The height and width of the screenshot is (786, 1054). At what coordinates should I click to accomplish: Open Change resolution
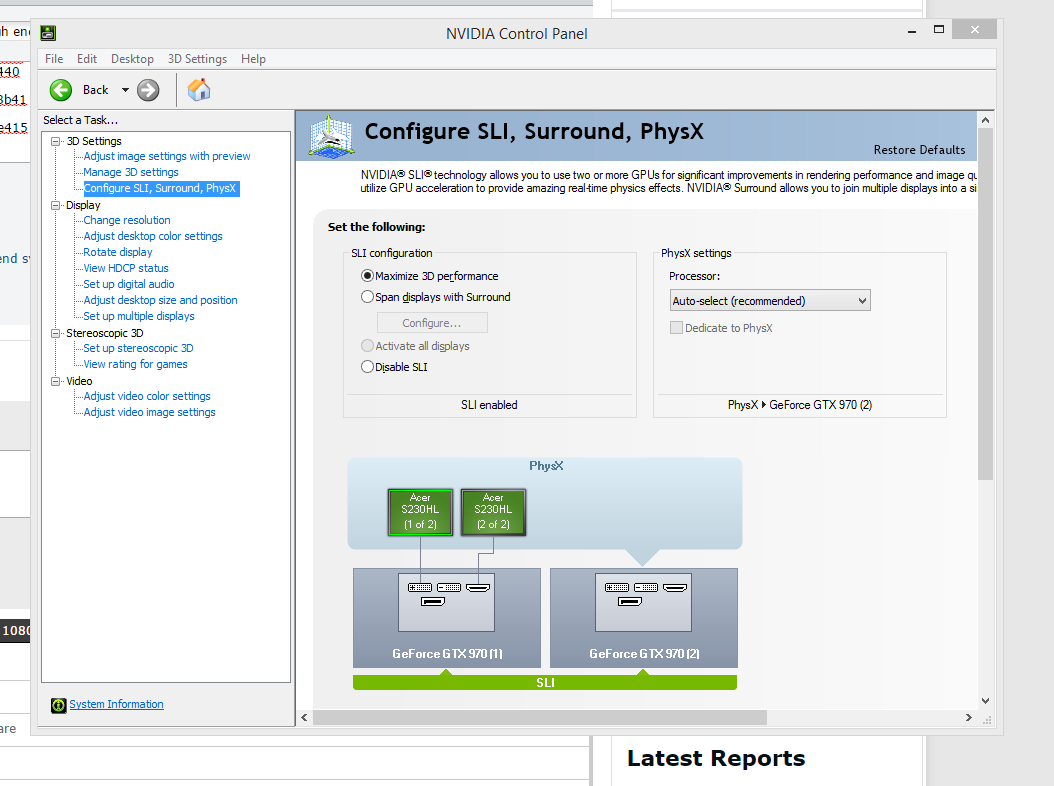click(127, 220)
